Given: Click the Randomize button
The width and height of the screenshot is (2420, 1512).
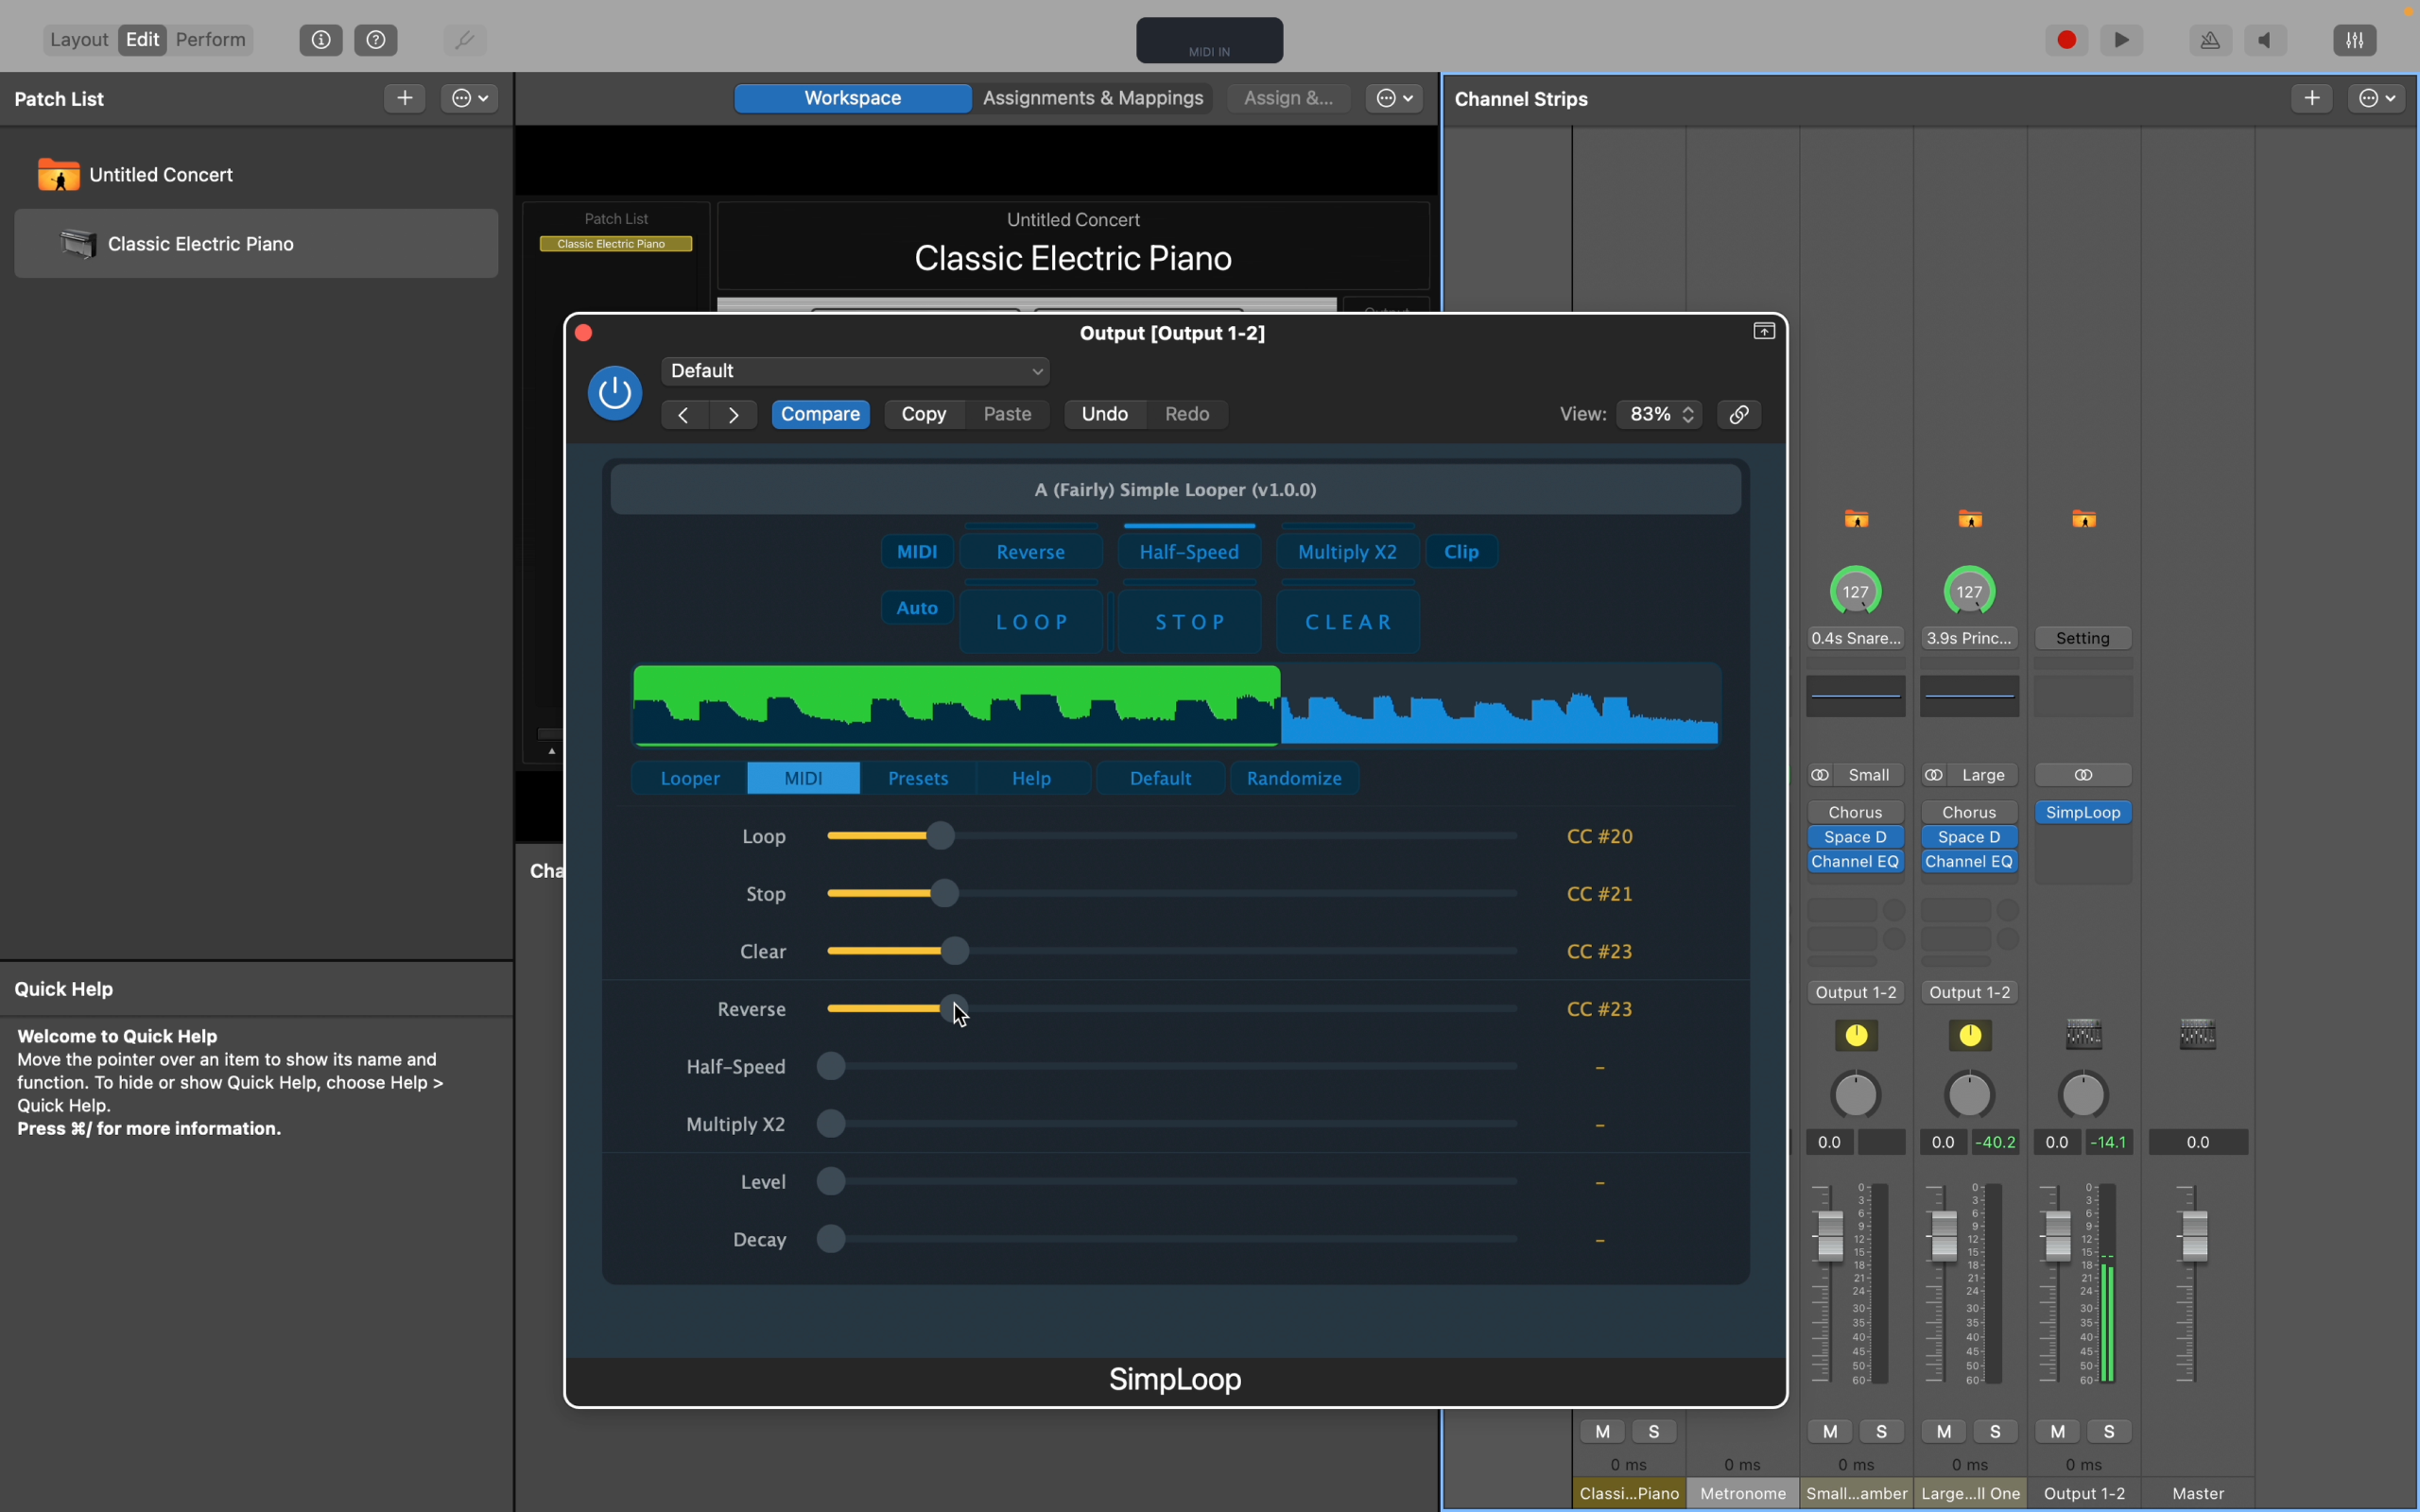Looking at the screenshot, I should pyautogui.click(x=1294, y=779).
